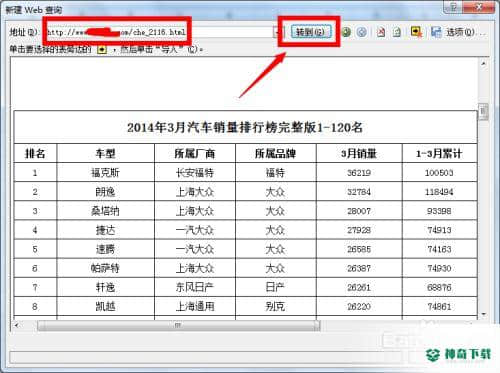Open 选项 (Options) in the toolbar
Image resolution: width=500 pixels, height=373 pixels.
pos(460,32)
